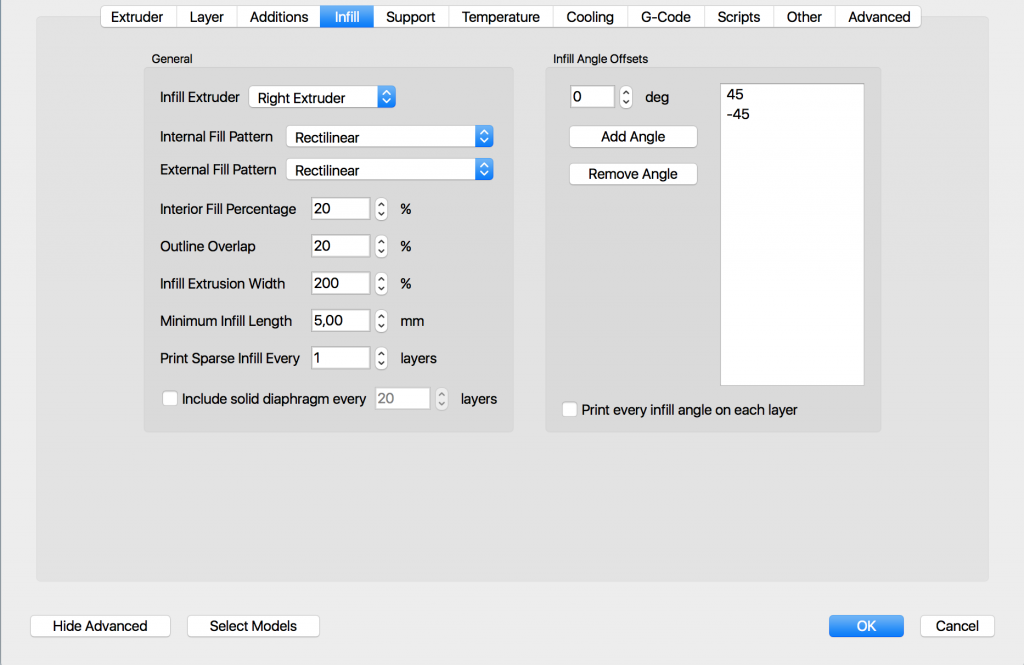Switch to the Other tab
1024x665 pixels.
point(805,17)
